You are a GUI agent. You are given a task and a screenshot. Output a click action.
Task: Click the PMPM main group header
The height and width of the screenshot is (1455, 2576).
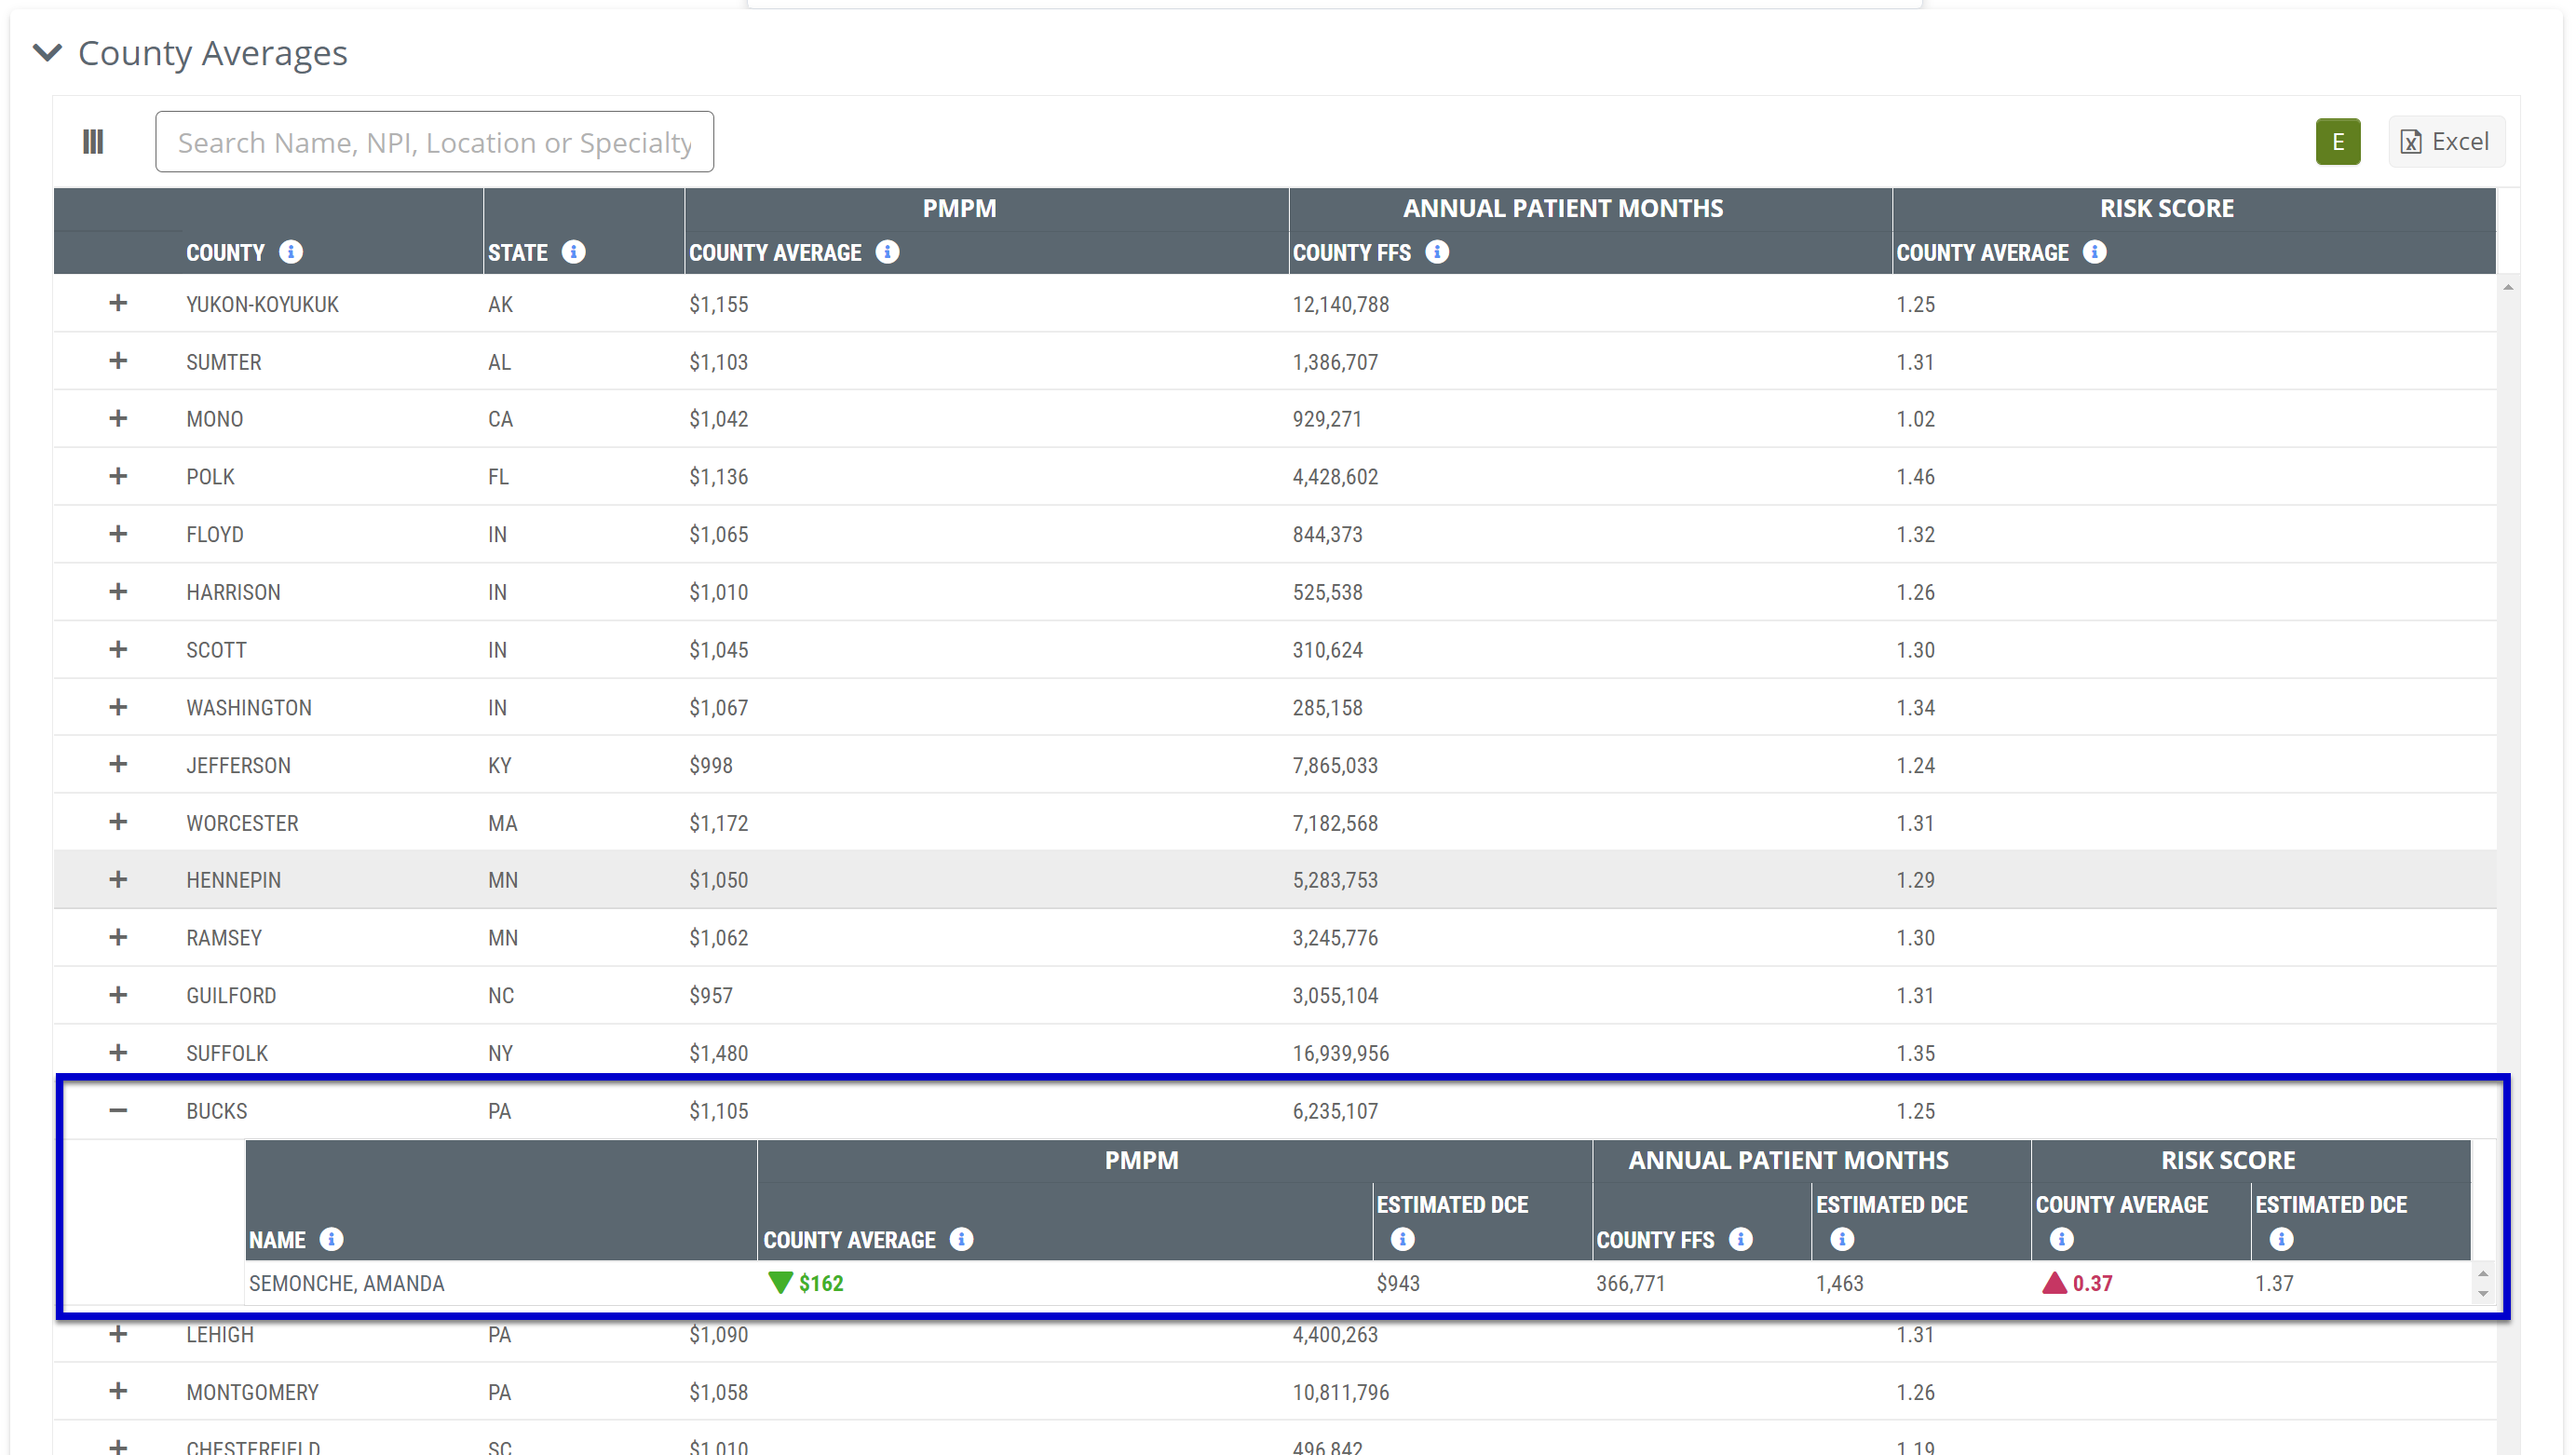click(x=959, y=208)
